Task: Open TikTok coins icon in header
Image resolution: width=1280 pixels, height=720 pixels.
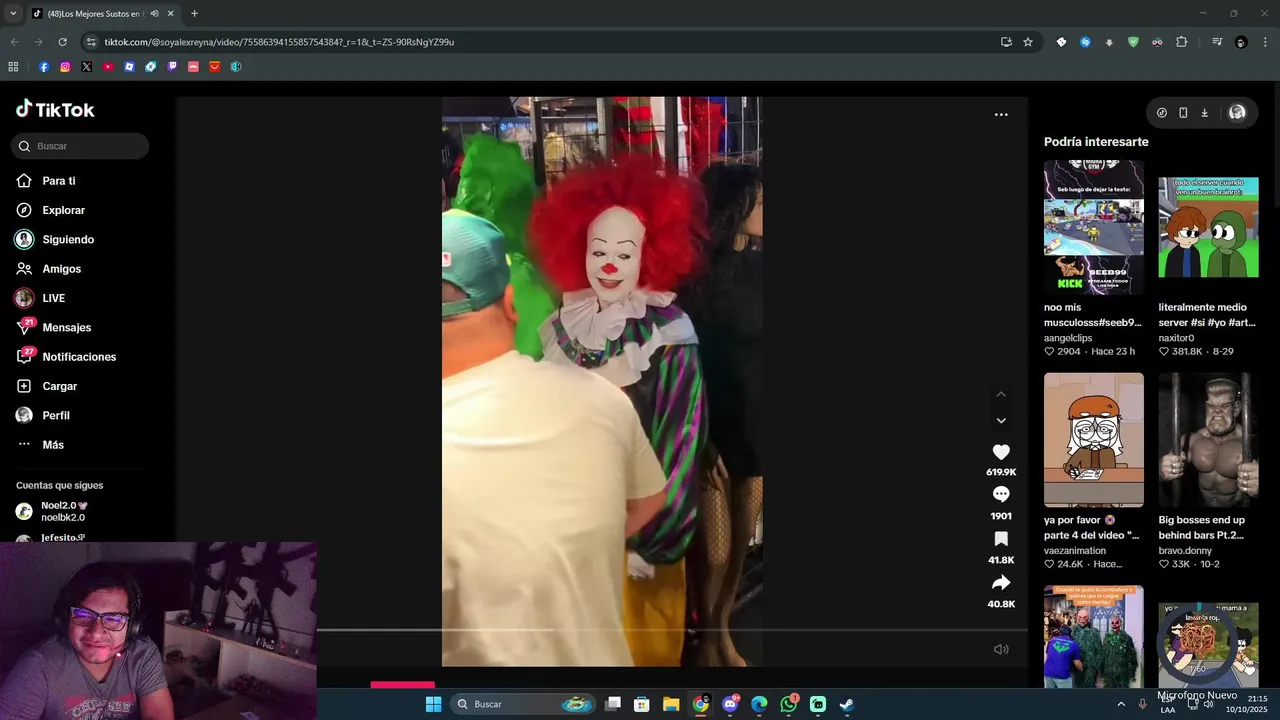Action: [1162, 113]
